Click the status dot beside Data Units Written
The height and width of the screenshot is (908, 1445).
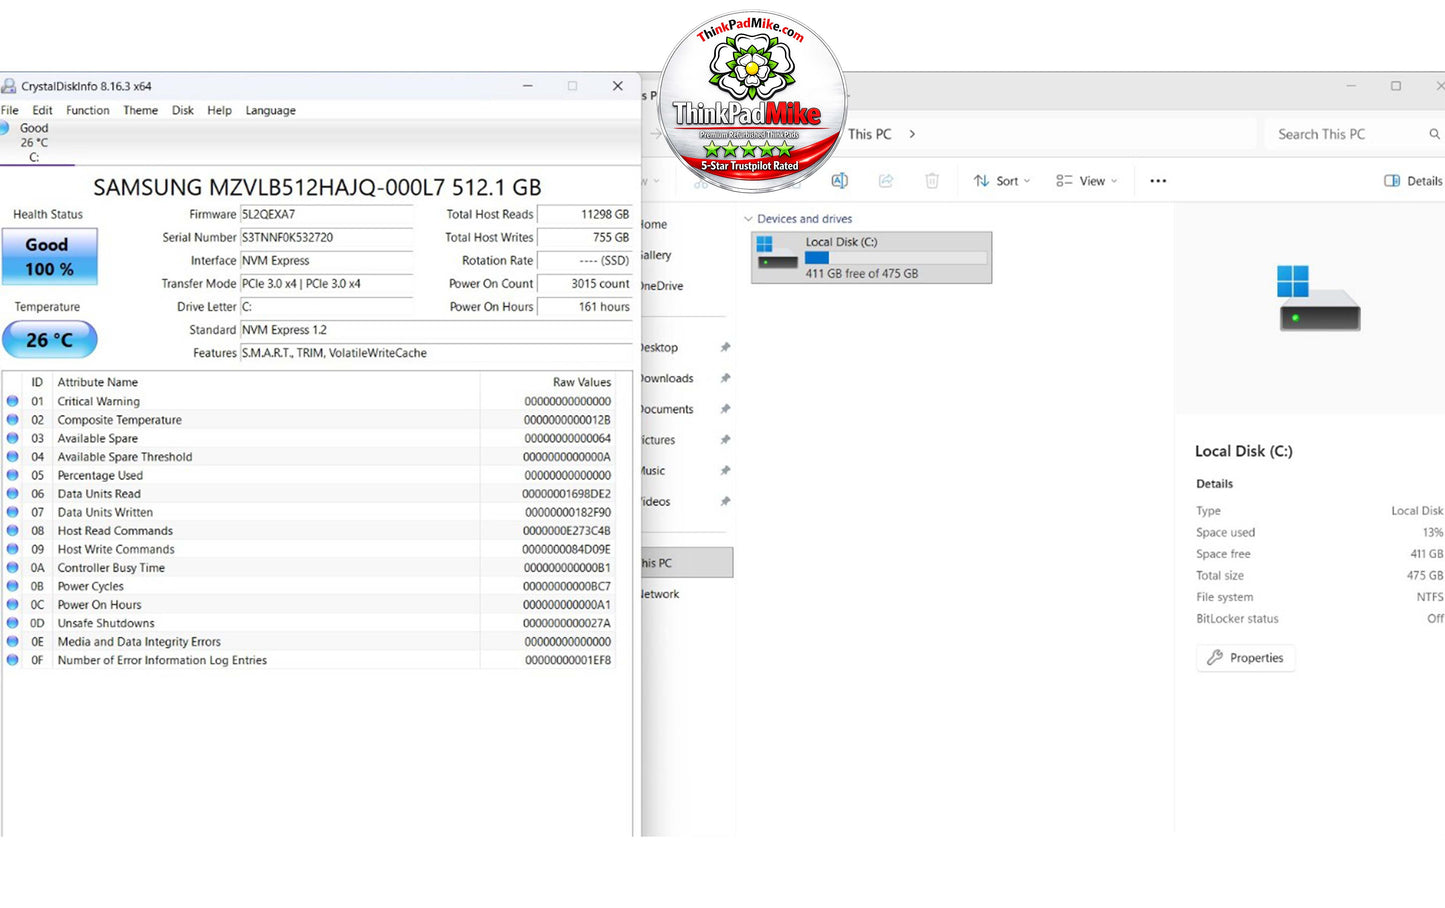12,512
